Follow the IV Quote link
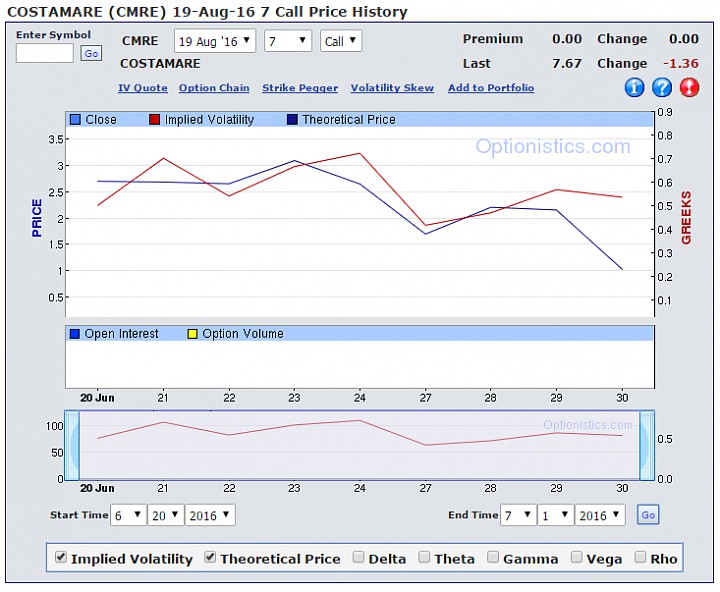The image size is (720, 592). (143, 88)
